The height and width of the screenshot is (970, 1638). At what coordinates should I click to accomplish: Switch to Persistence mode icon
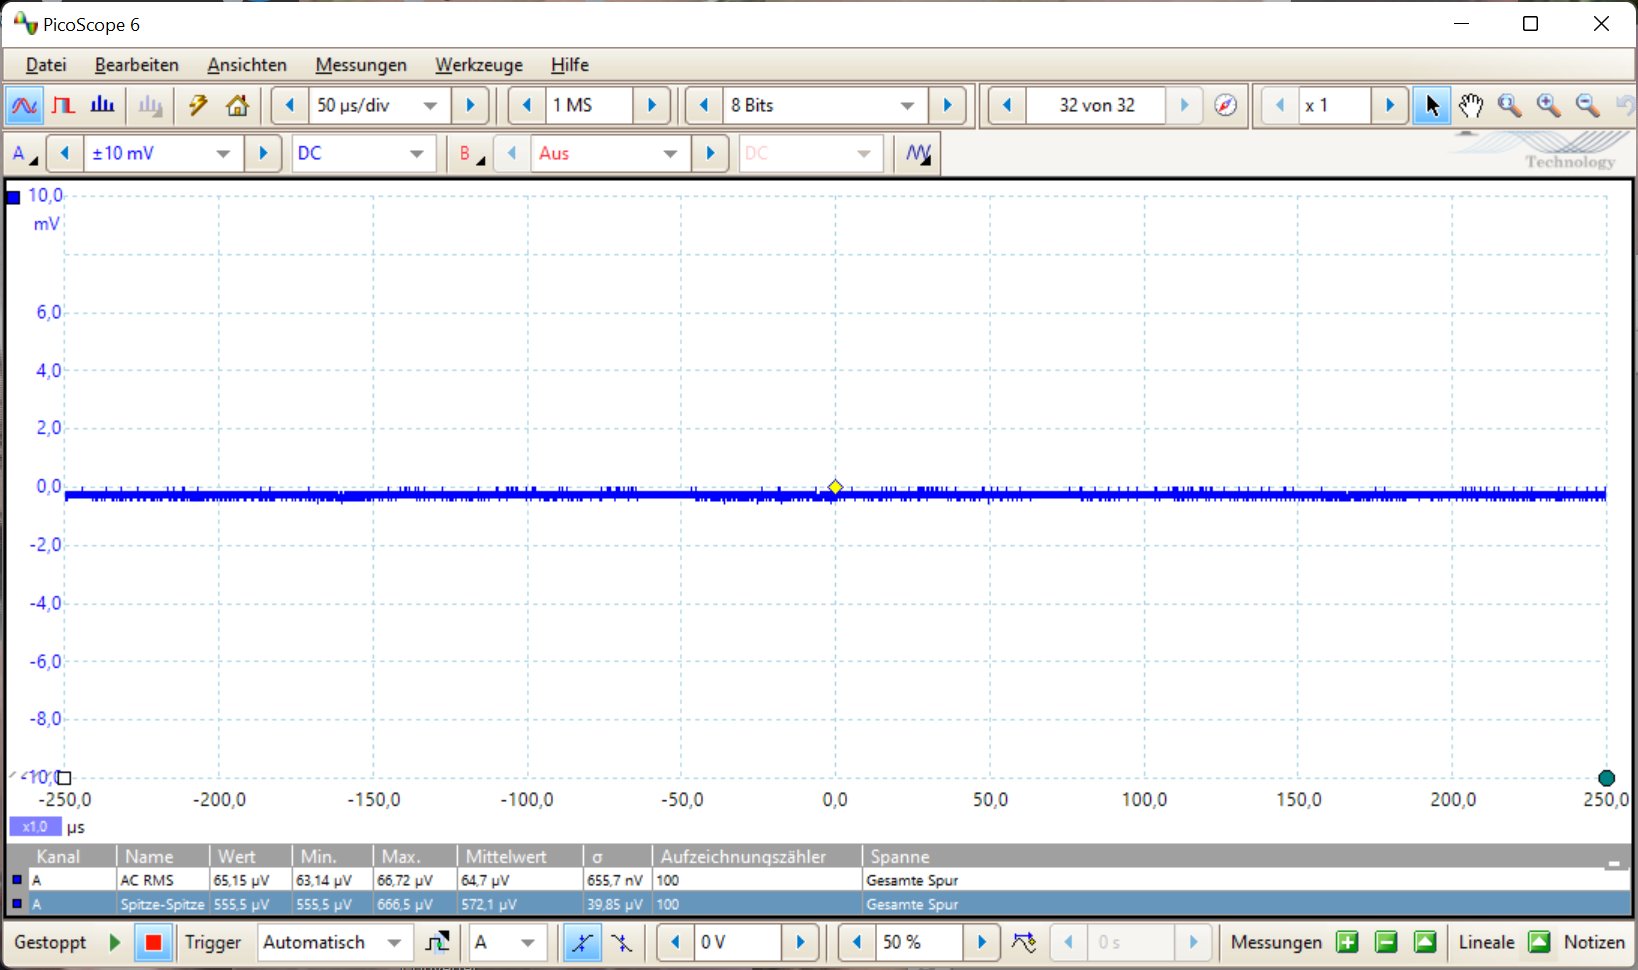63,105
